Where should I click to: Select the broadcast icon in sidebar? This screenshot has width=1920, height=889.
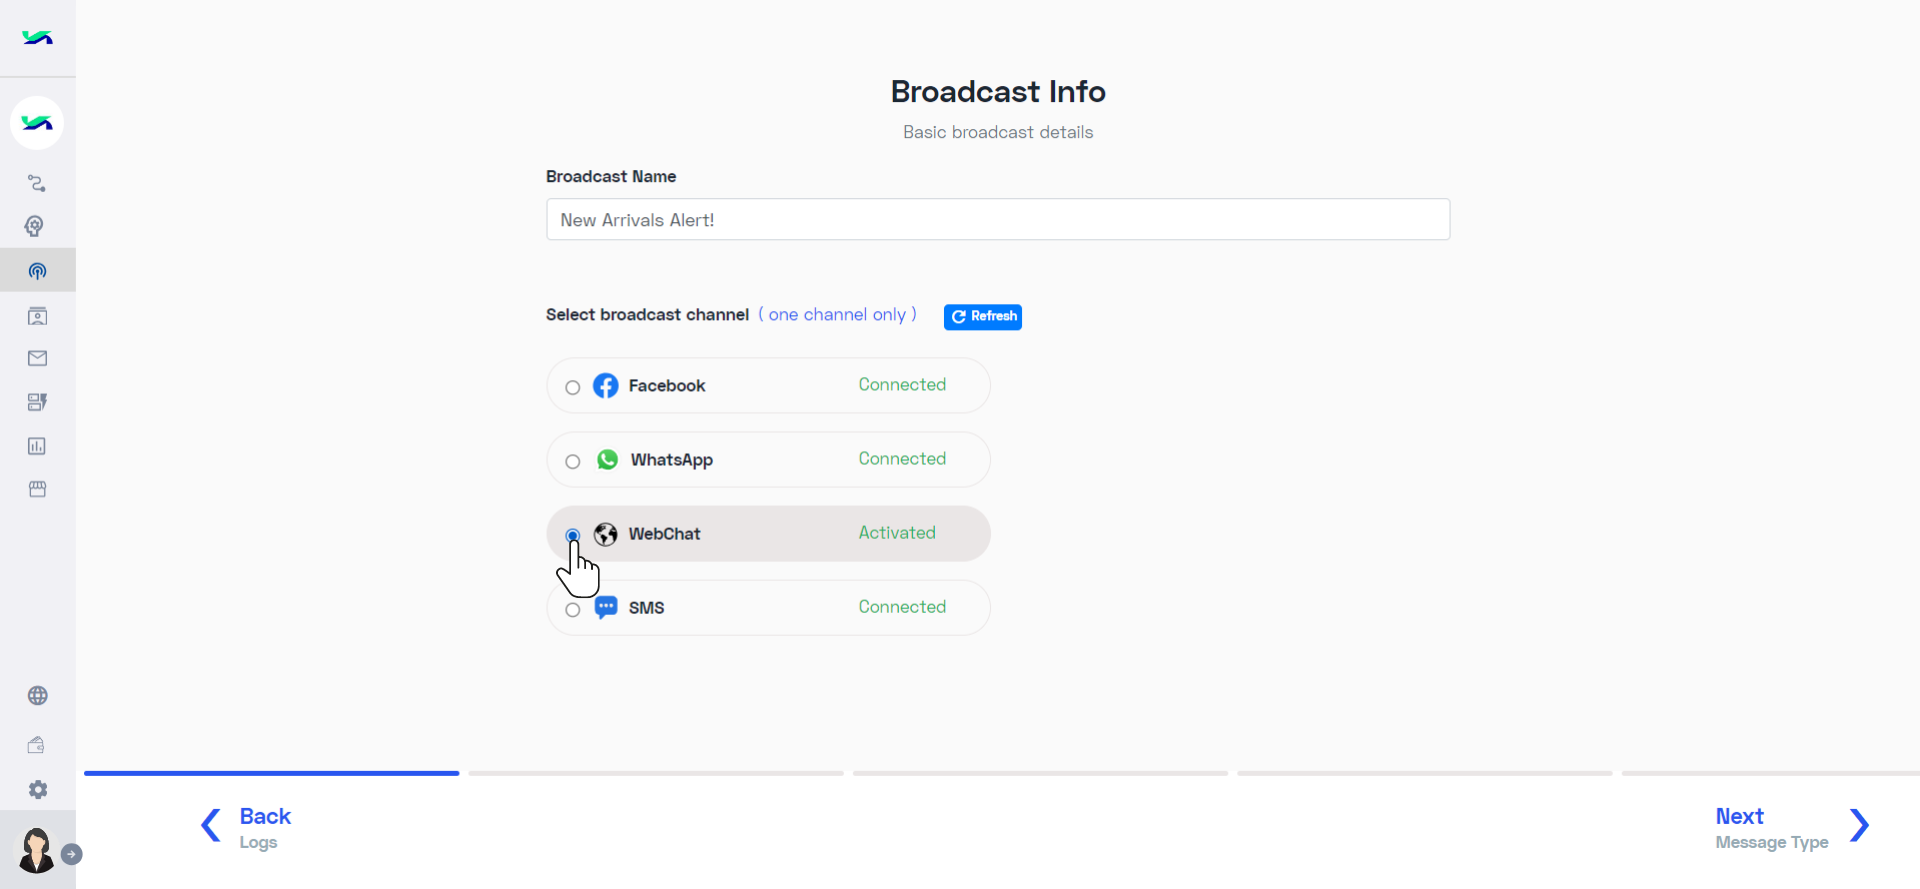pyautogui.click(x=37, y=271)
